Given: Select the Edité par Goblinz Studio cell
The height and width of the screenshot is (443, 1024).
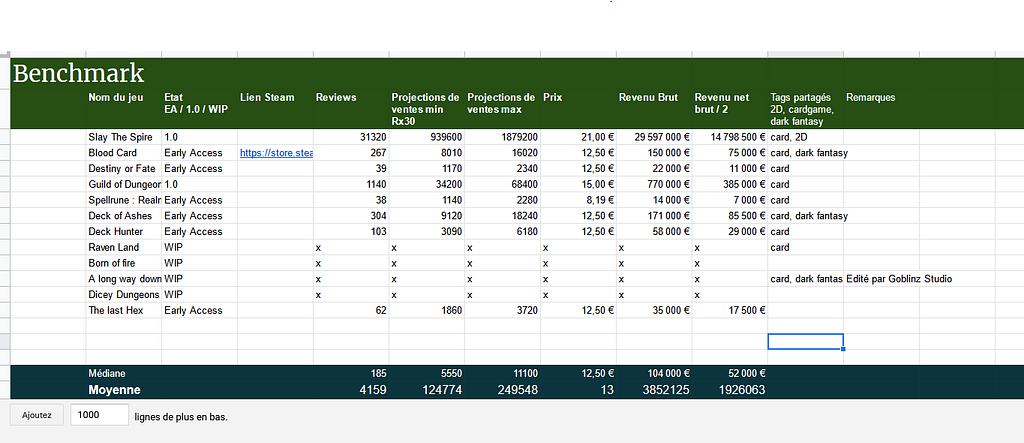Looking at the screenshot, I should 899,279.
